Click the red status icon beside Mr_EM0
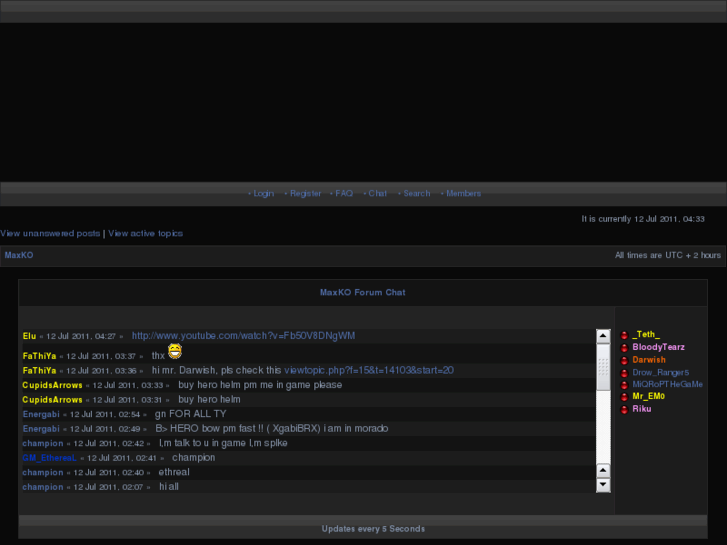727x545 pixels. (x=624, y=397)
